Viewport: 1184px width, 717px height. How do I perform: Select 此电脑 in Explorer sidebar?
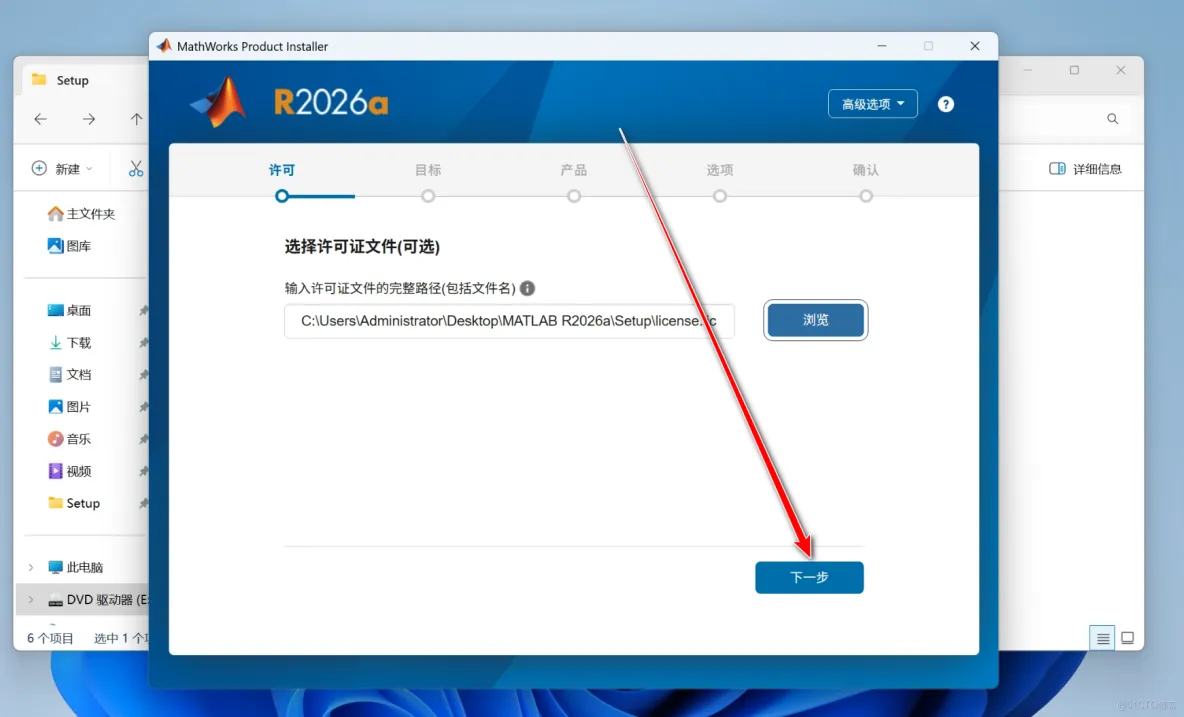(76, 567)
